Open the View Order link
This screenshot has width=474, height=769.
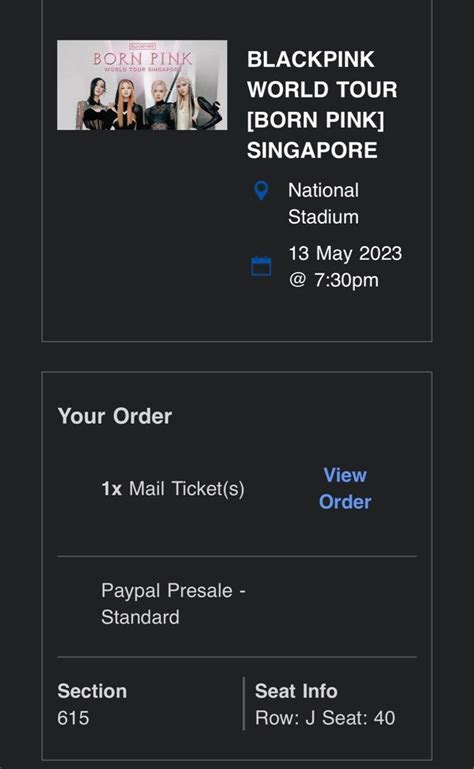pos(345,488)
